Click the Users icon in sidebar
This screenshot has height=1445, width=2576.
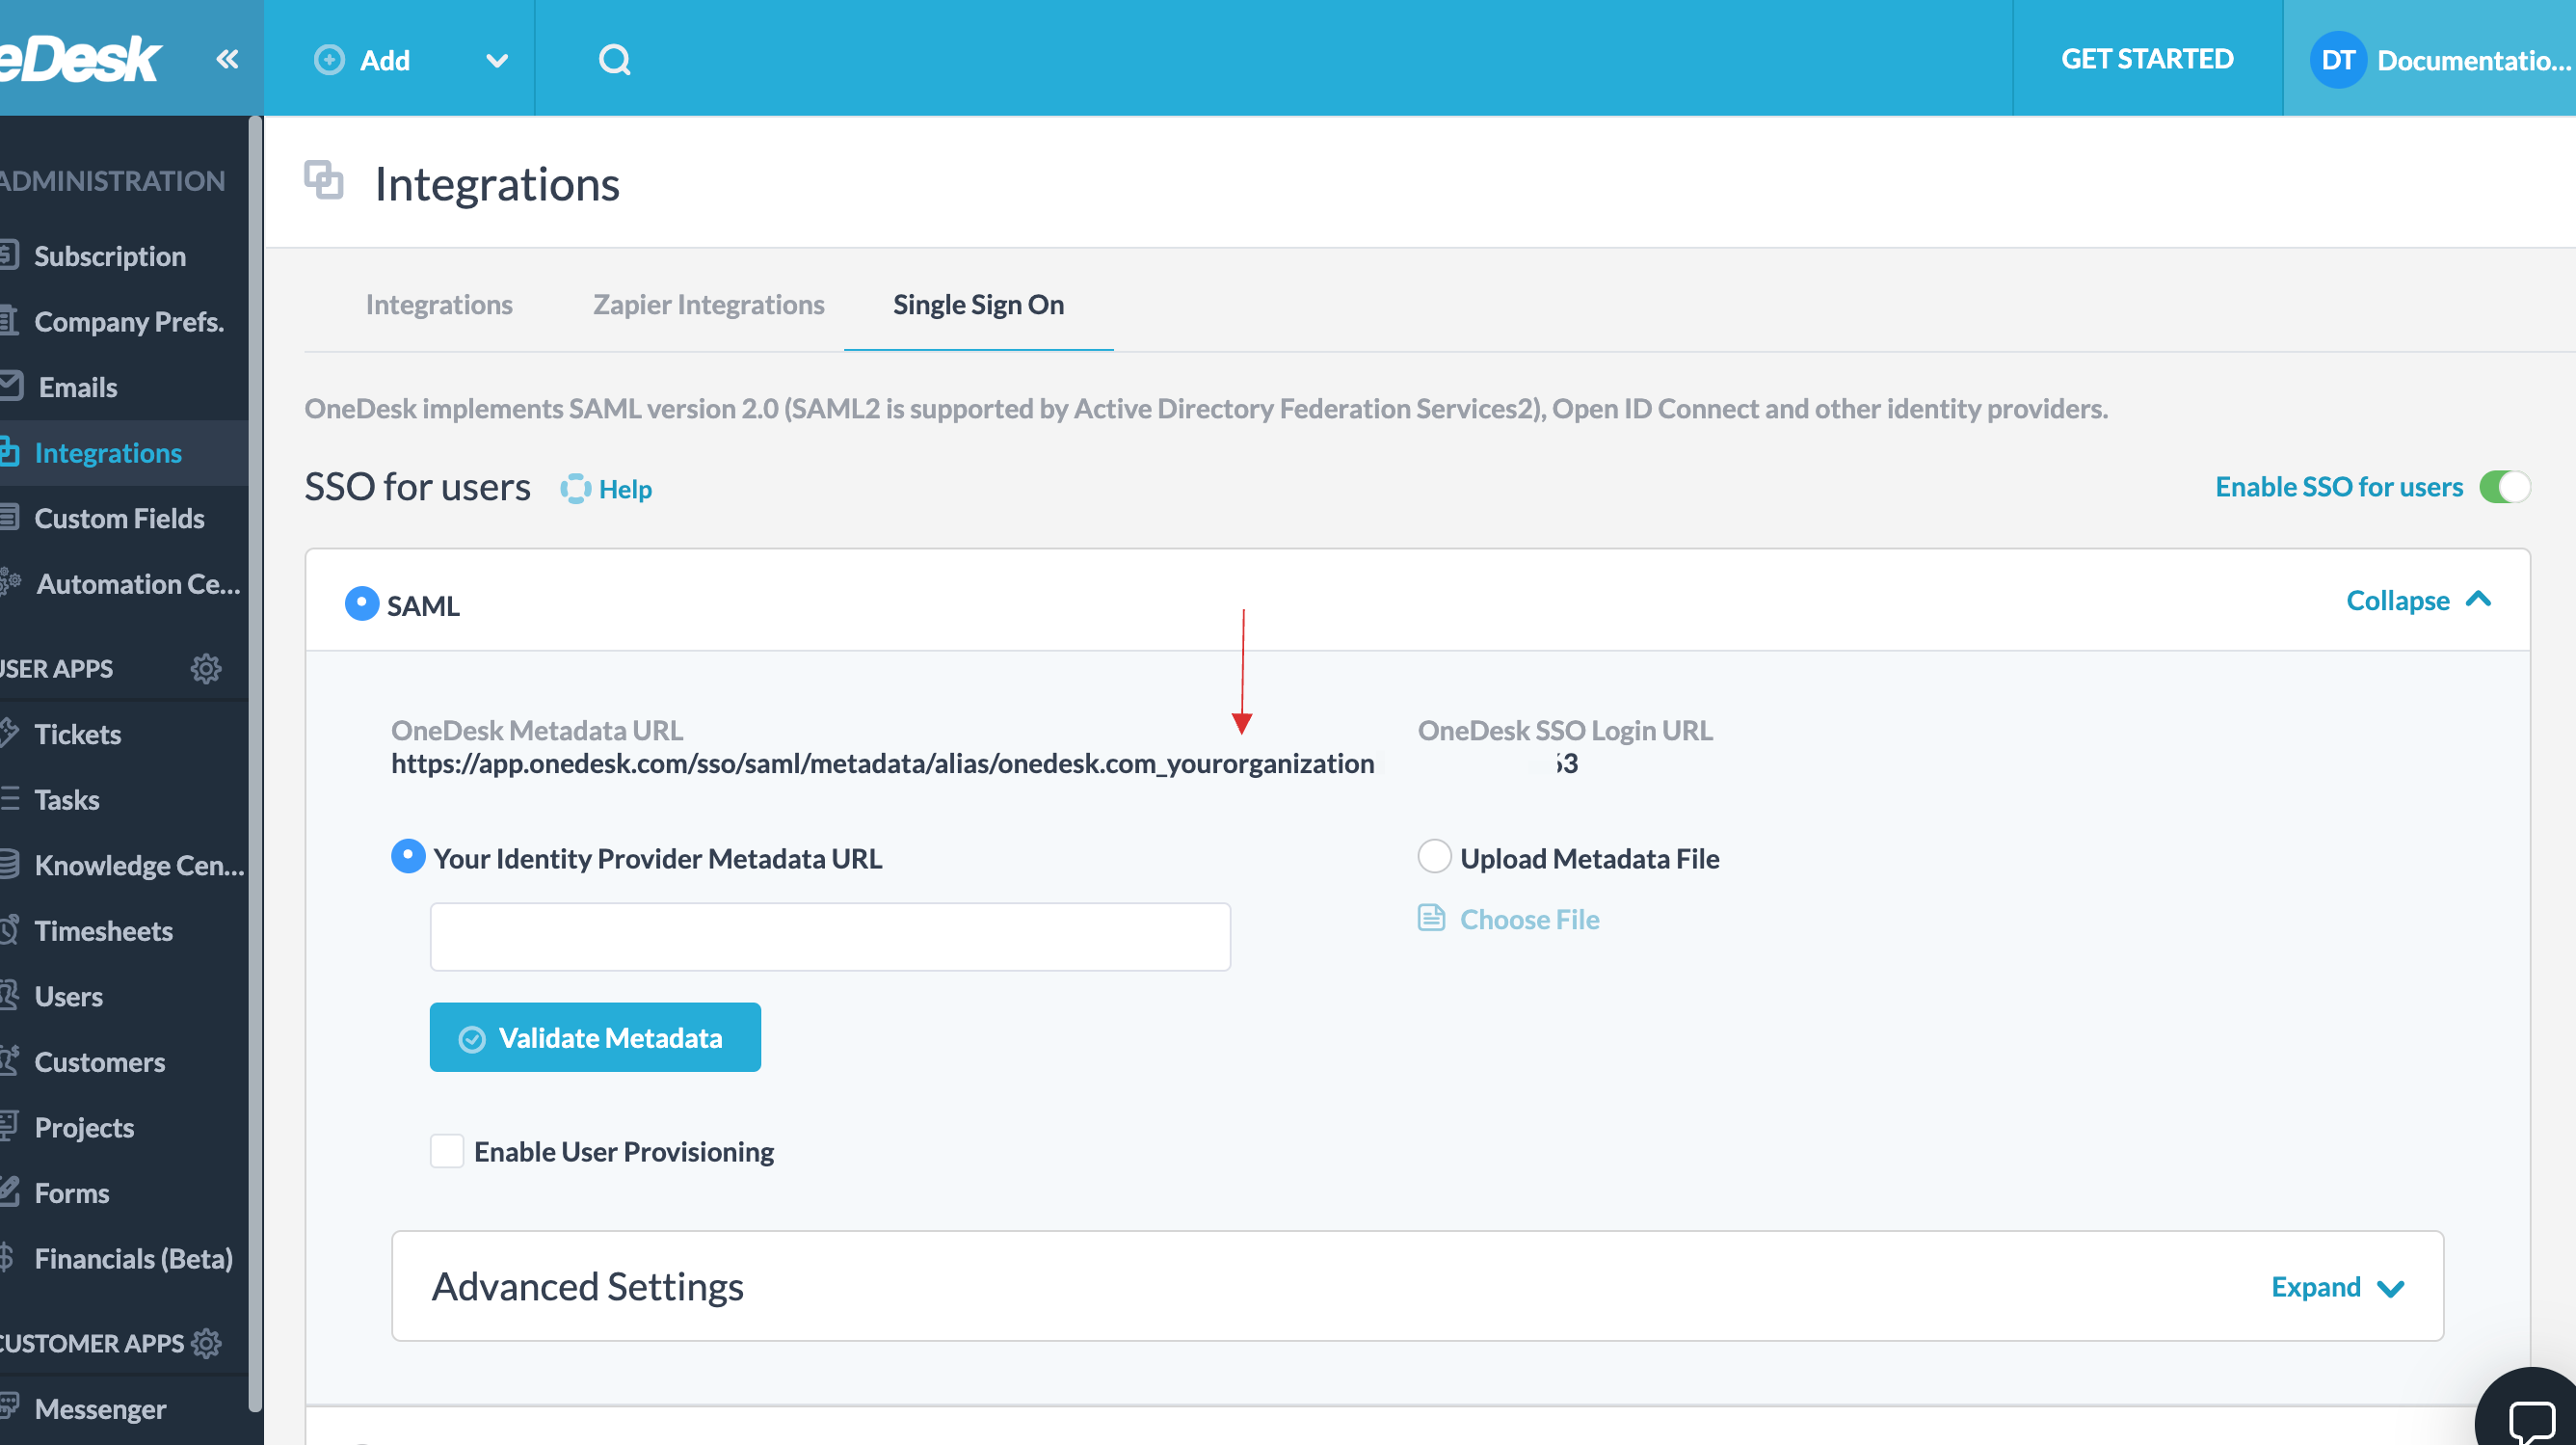pyautogui.click(x=9, y=995)
